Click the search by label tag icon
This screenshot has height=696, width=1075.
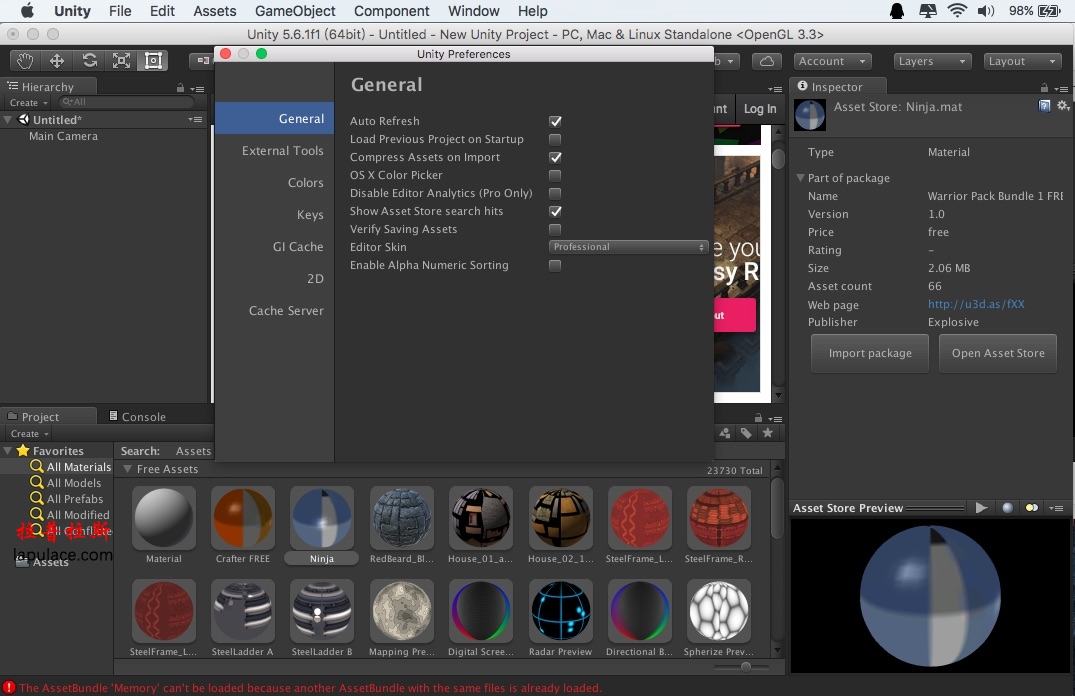point(746,433)
